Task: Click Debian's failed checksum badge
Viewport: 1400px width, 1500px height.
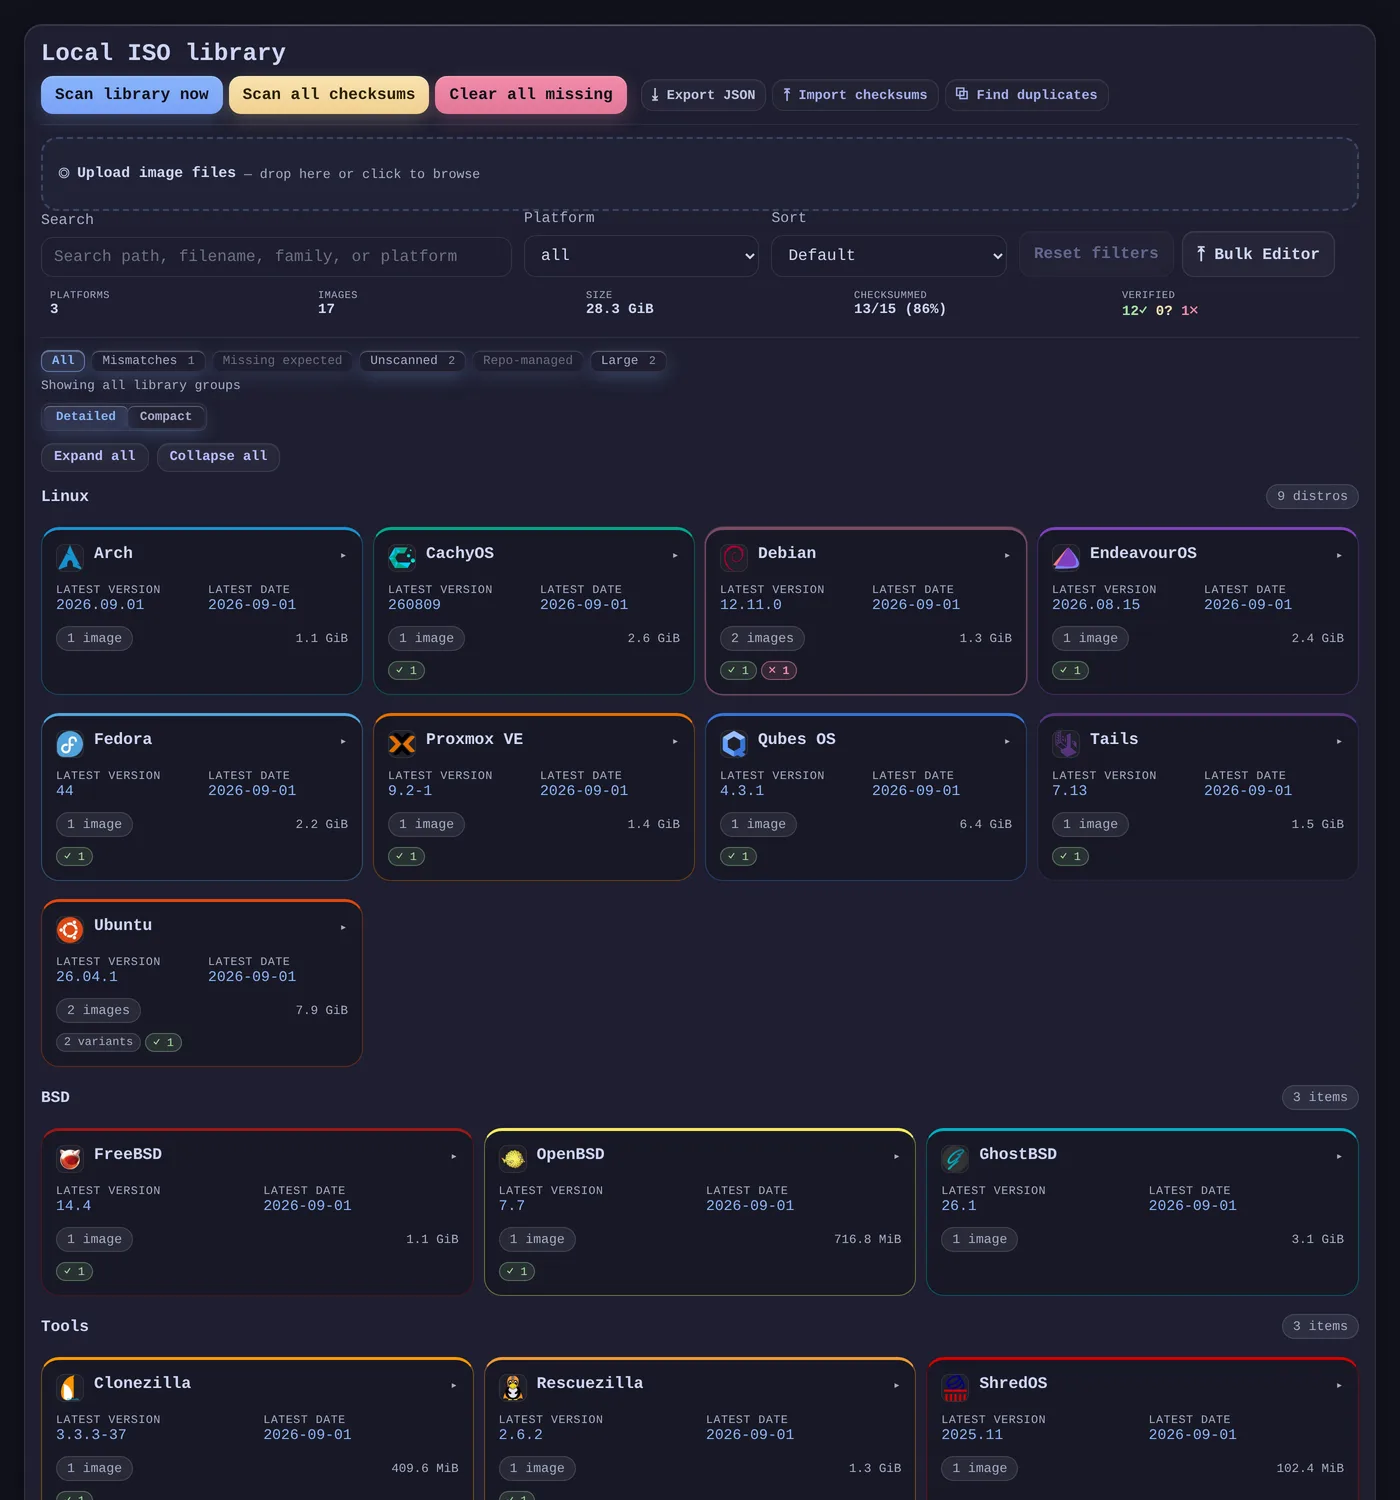Action: click(x=779, y=671)
